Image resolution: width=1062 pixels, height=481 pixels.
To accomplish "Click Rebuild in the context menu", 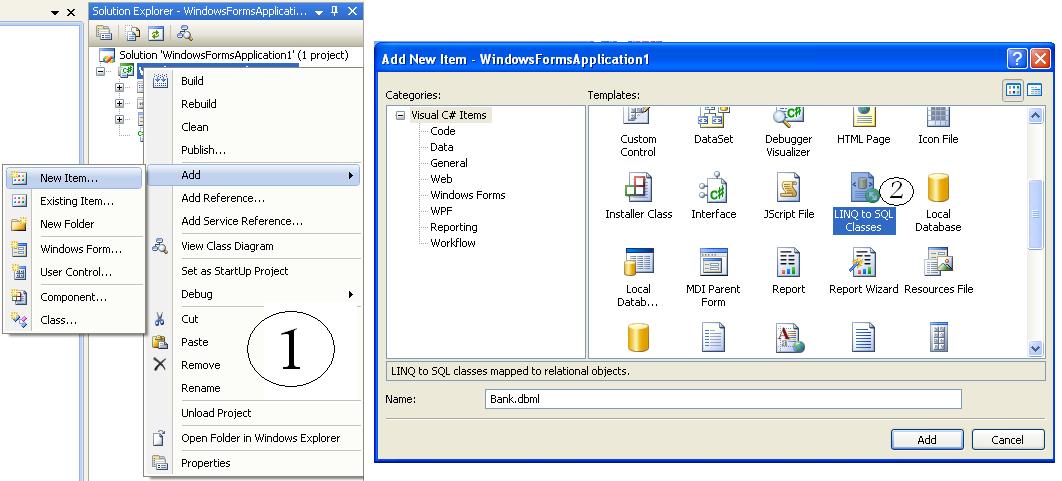I will 254,104.
